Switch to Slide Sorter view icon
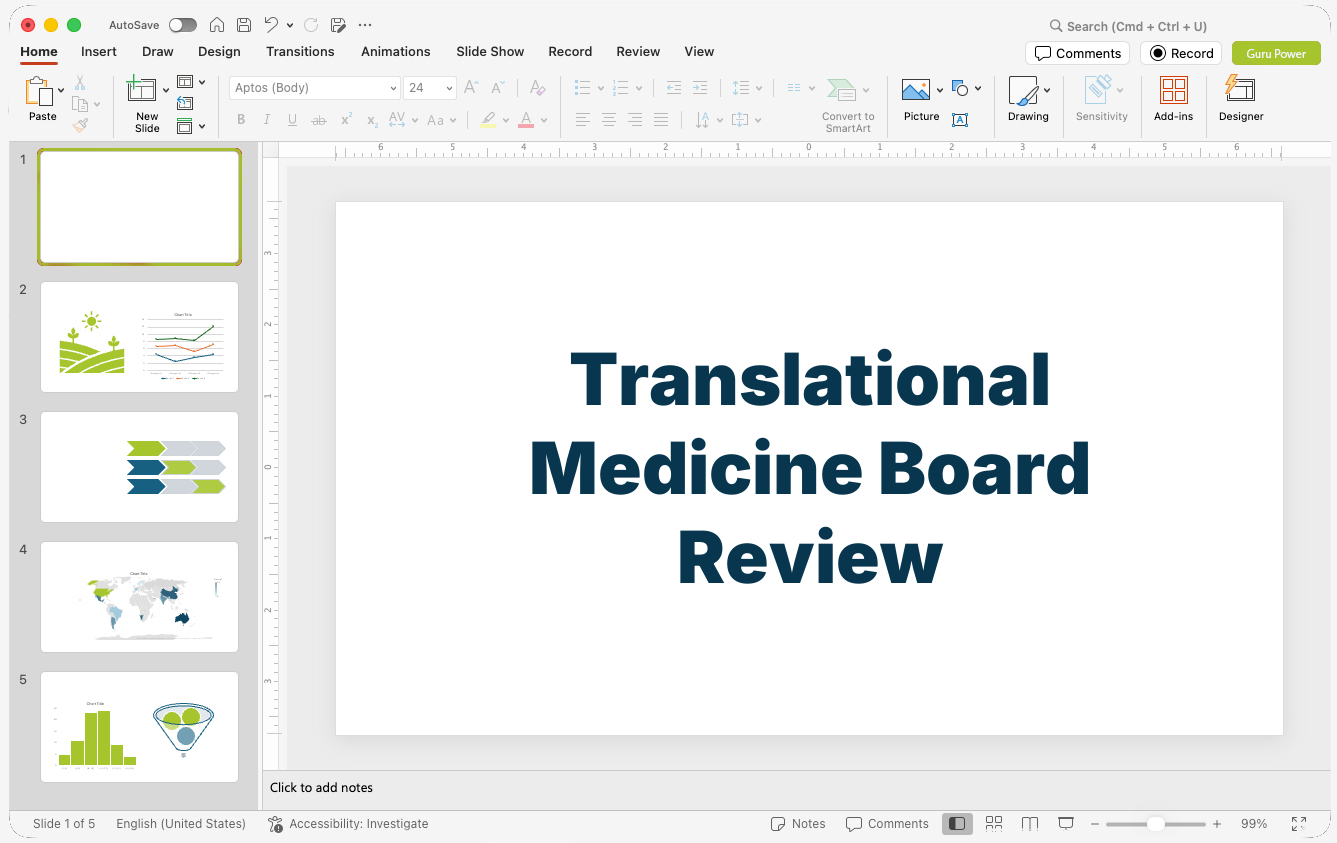Image resolution: width=1337 pixels, height=843 pixels. (x=994, y=824)
